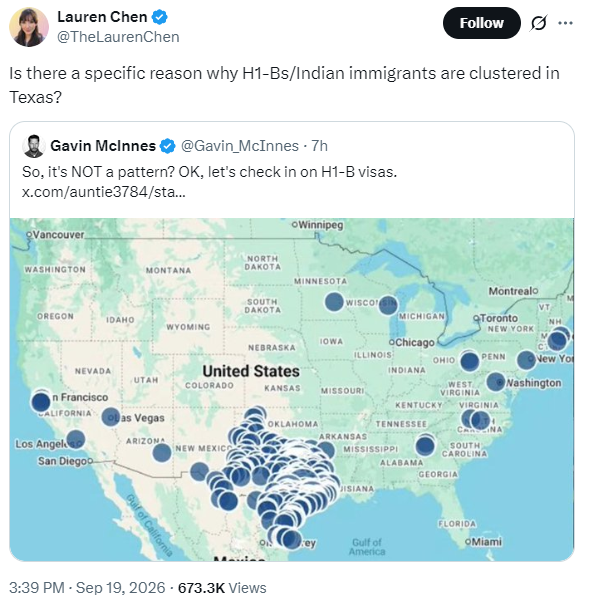Viewport: 589px width, 595px height.
Task: Click Gavin McInnes's small avatar
Action: (x=34, y=146)
